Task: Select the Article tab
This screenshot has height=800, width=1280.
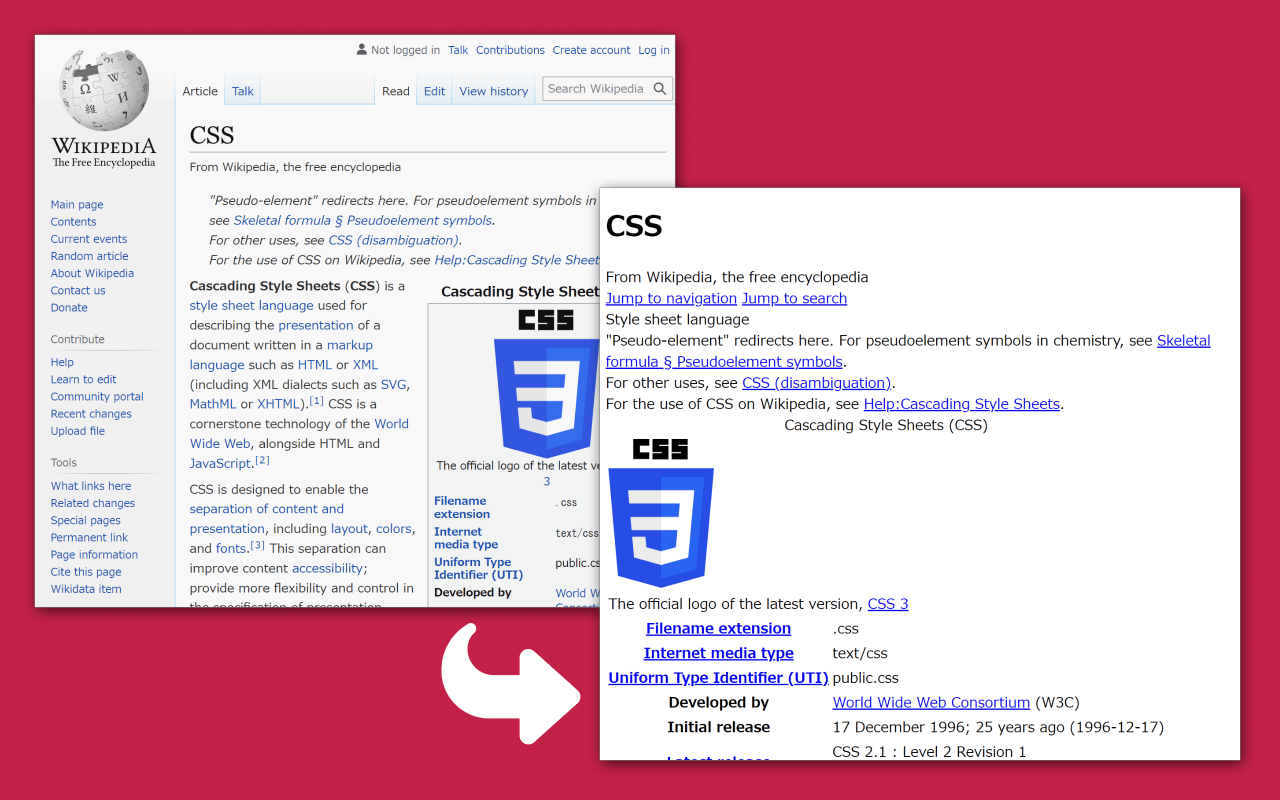Action: click(200, 90)
